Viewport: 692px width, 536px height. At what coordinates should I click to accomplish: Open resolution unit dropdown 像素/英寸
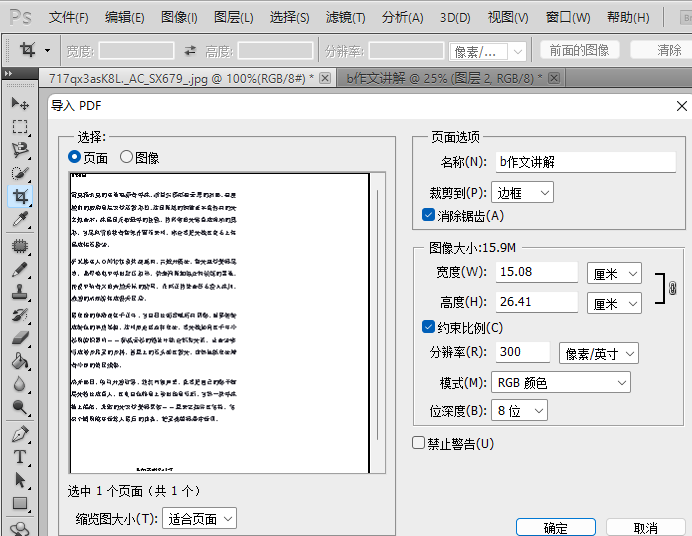(x=599, y=353)
